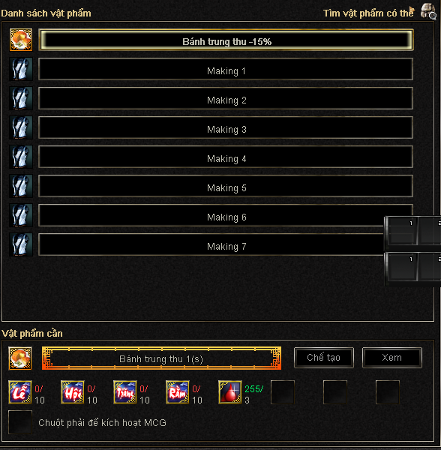The height and width of the screenshot is (450, 441).
Task: Click the Hội ingredient icon
Action: [x=73, y=392]
